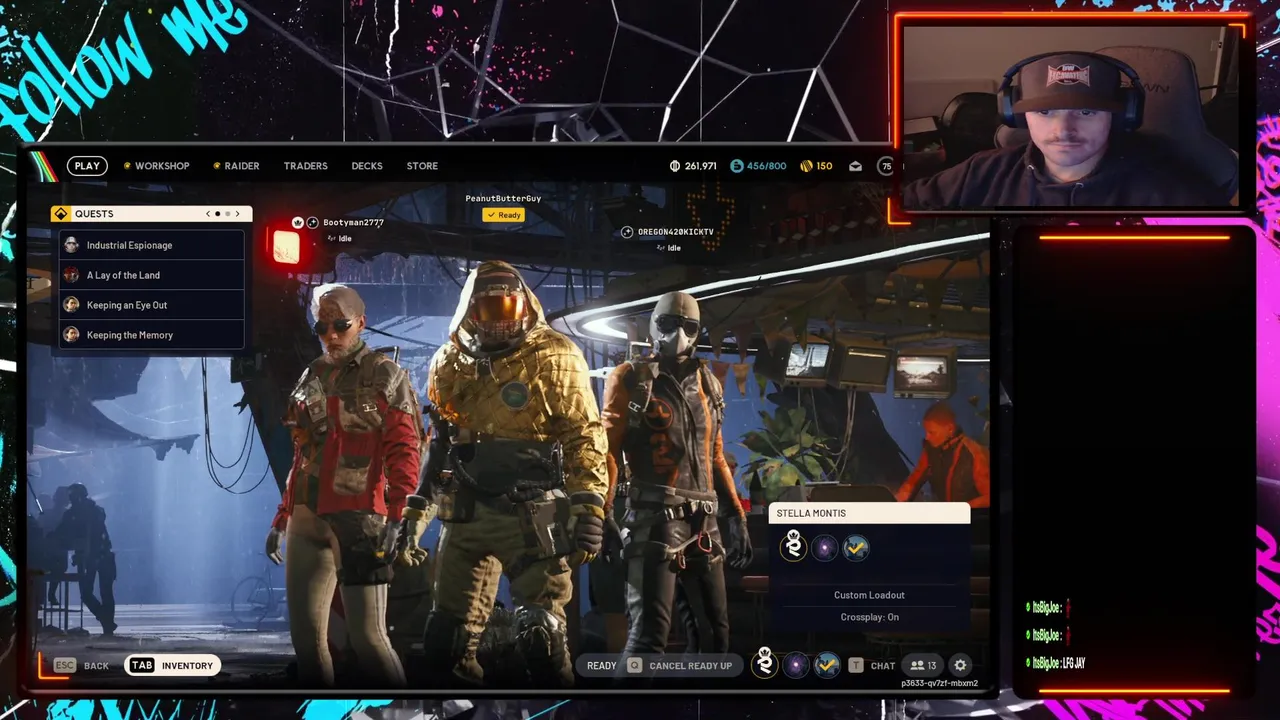
Task: Click the Custom Loadout option
Action: 869,595
